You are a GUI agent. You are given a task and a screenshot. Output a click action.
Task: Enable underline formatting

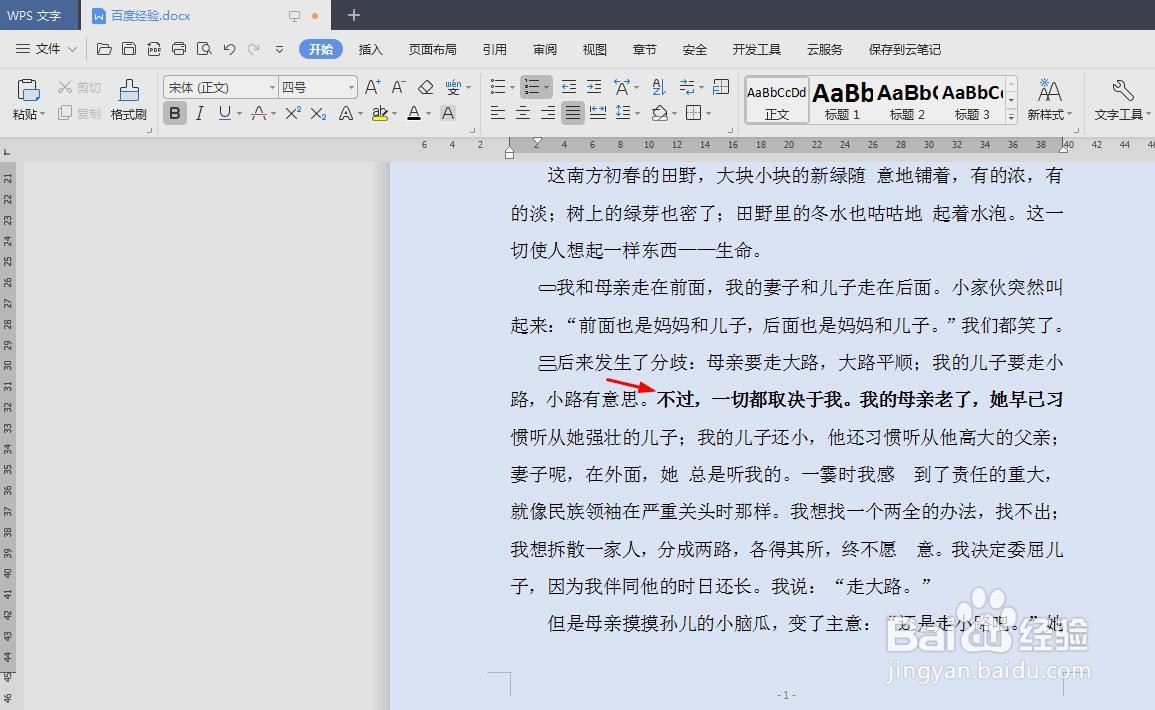[x=224, y=113]
